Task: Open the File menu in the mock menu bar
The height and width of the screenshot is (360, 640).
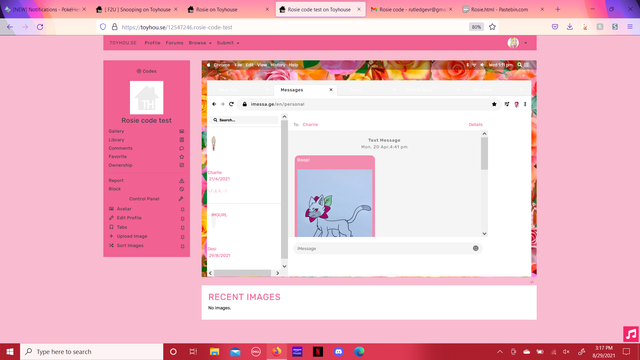Action: [x=238, y=65]
